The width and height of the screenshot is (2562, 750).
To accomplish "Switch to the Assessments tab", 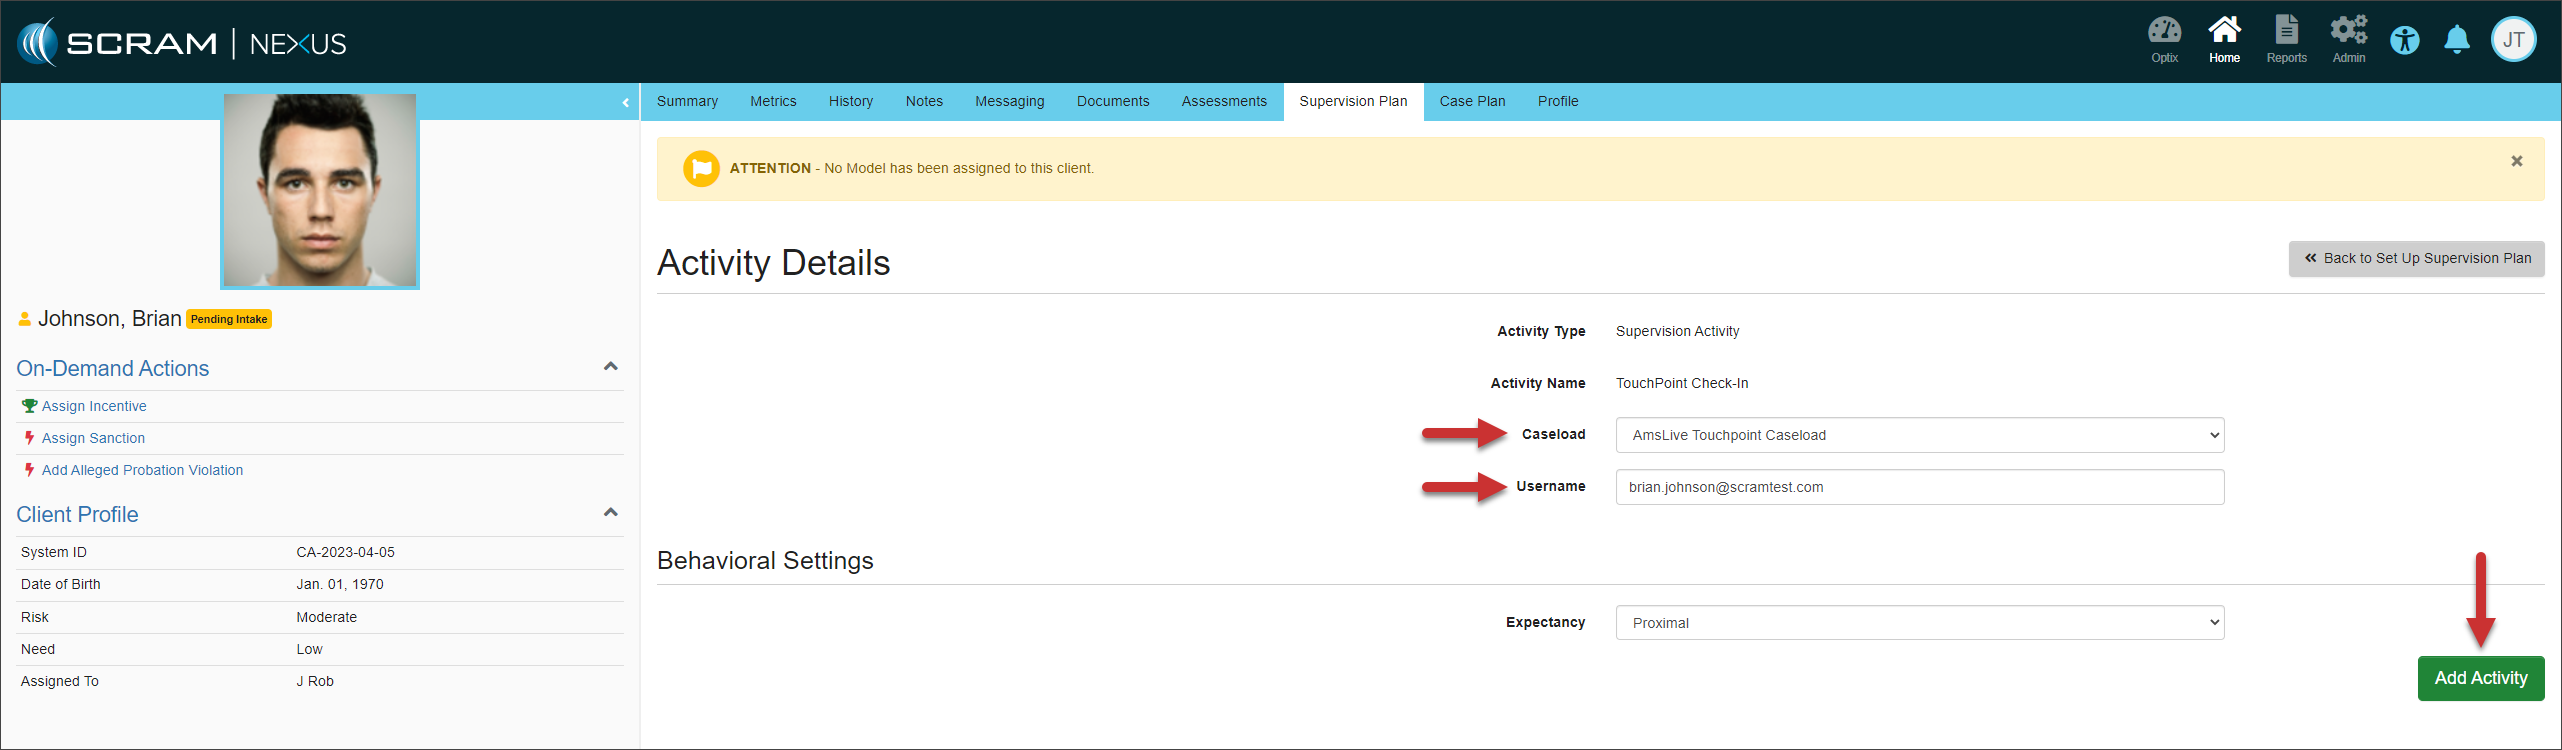I will 1223,101.
